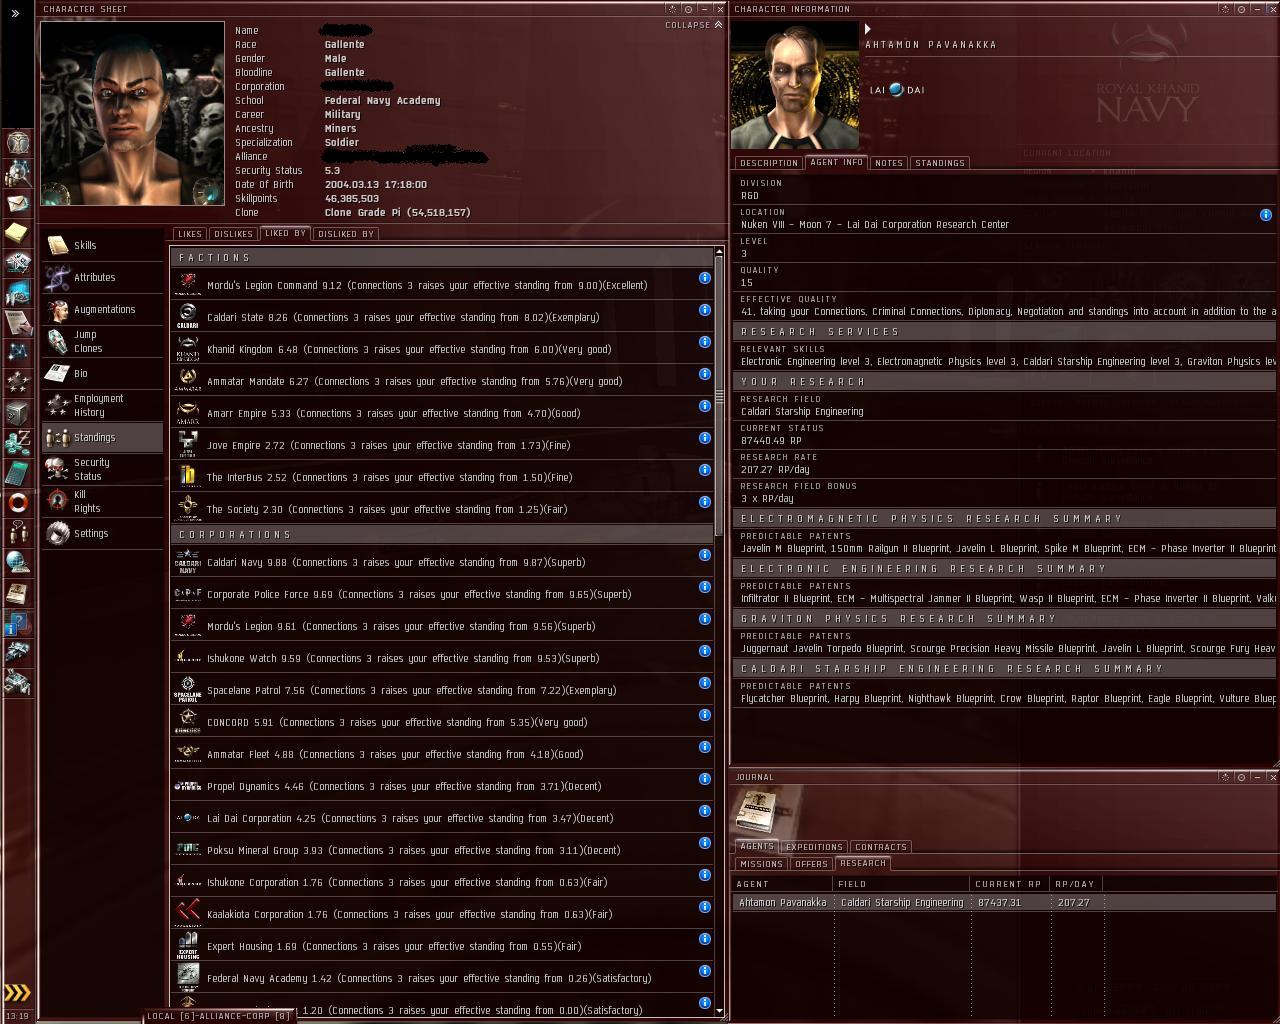Image resolution: width=1280 pixels, height=1024 pixels.
Task: Open Character Sheet from the Neocom sidebar
Action: [x=18, y=142]
